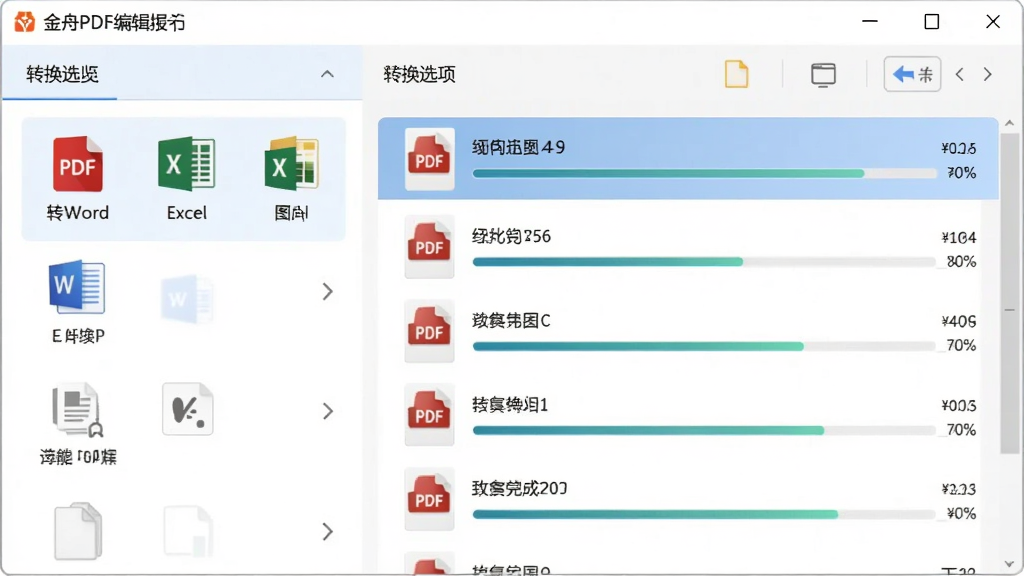The width and height of the screenshot is (1024, 576).
Task: Click the scrollbar up arrow
Action: (1010, 123)
